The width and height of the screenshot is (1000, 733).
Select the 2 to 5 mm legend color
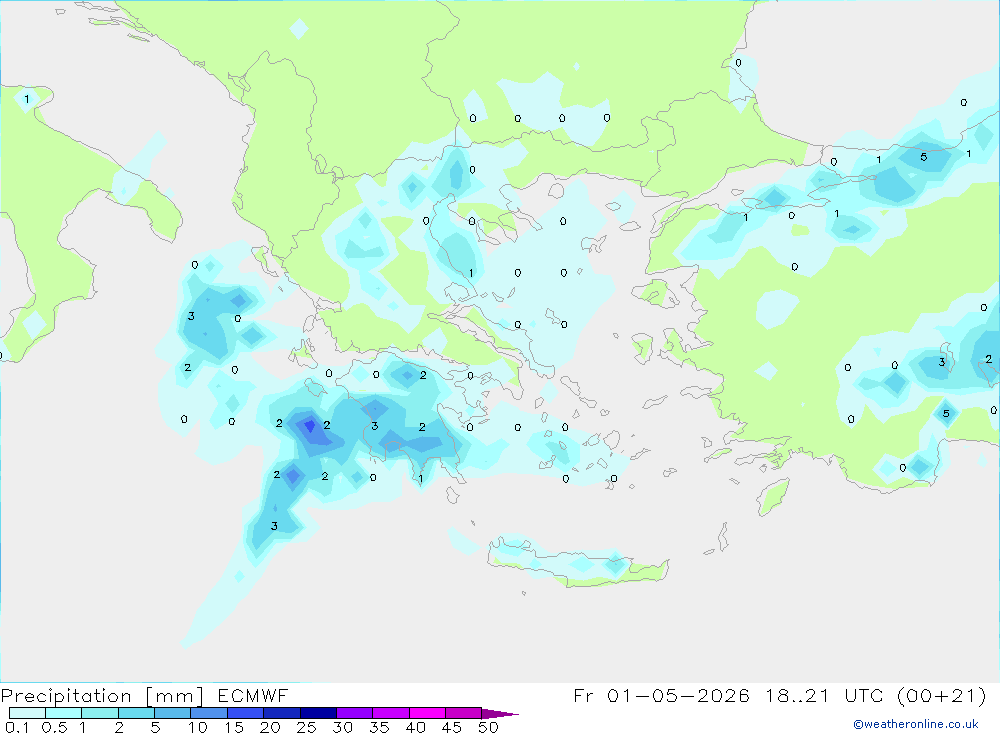(136, 713)
